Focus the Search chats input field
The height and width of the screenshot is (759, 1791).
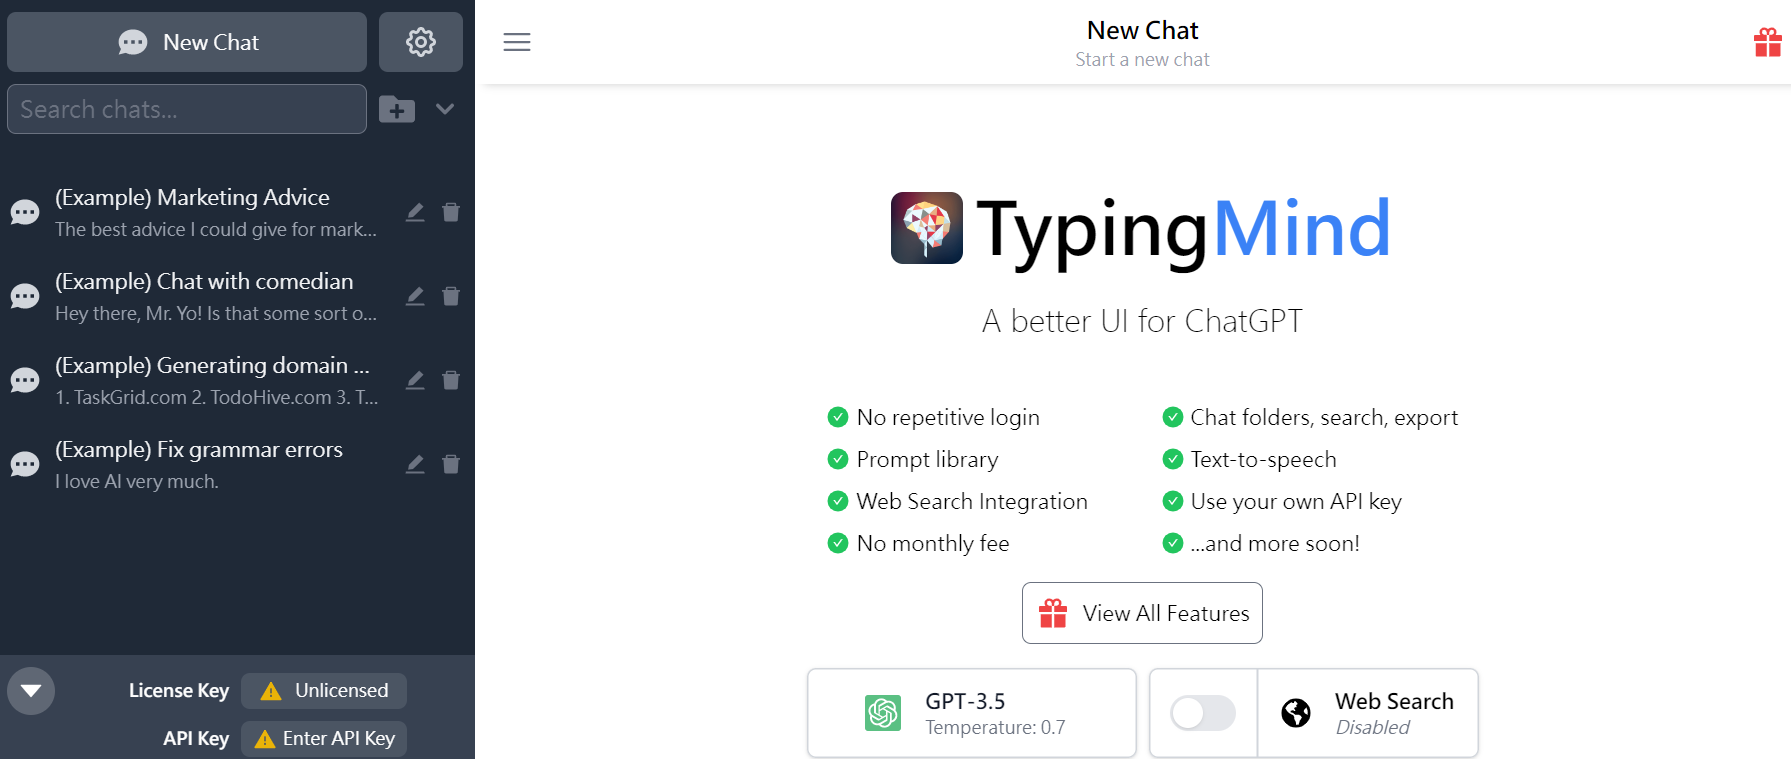click(187, 109)
